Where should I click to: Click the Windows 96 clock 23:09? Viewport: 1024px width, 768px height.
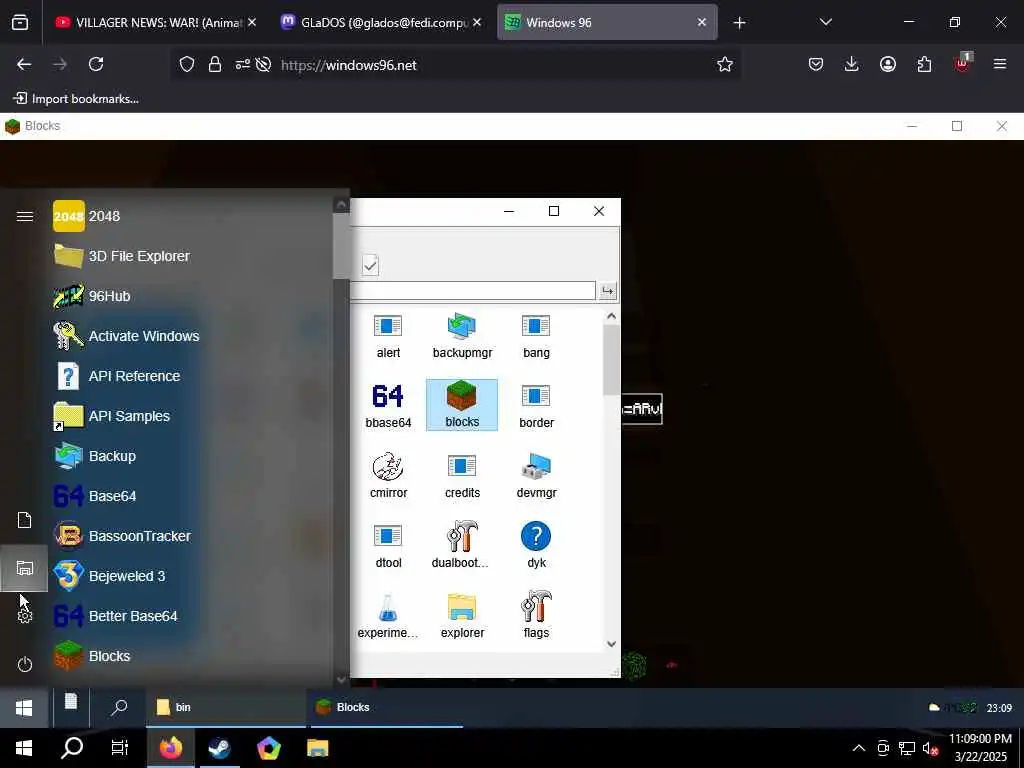click(999, 708)
